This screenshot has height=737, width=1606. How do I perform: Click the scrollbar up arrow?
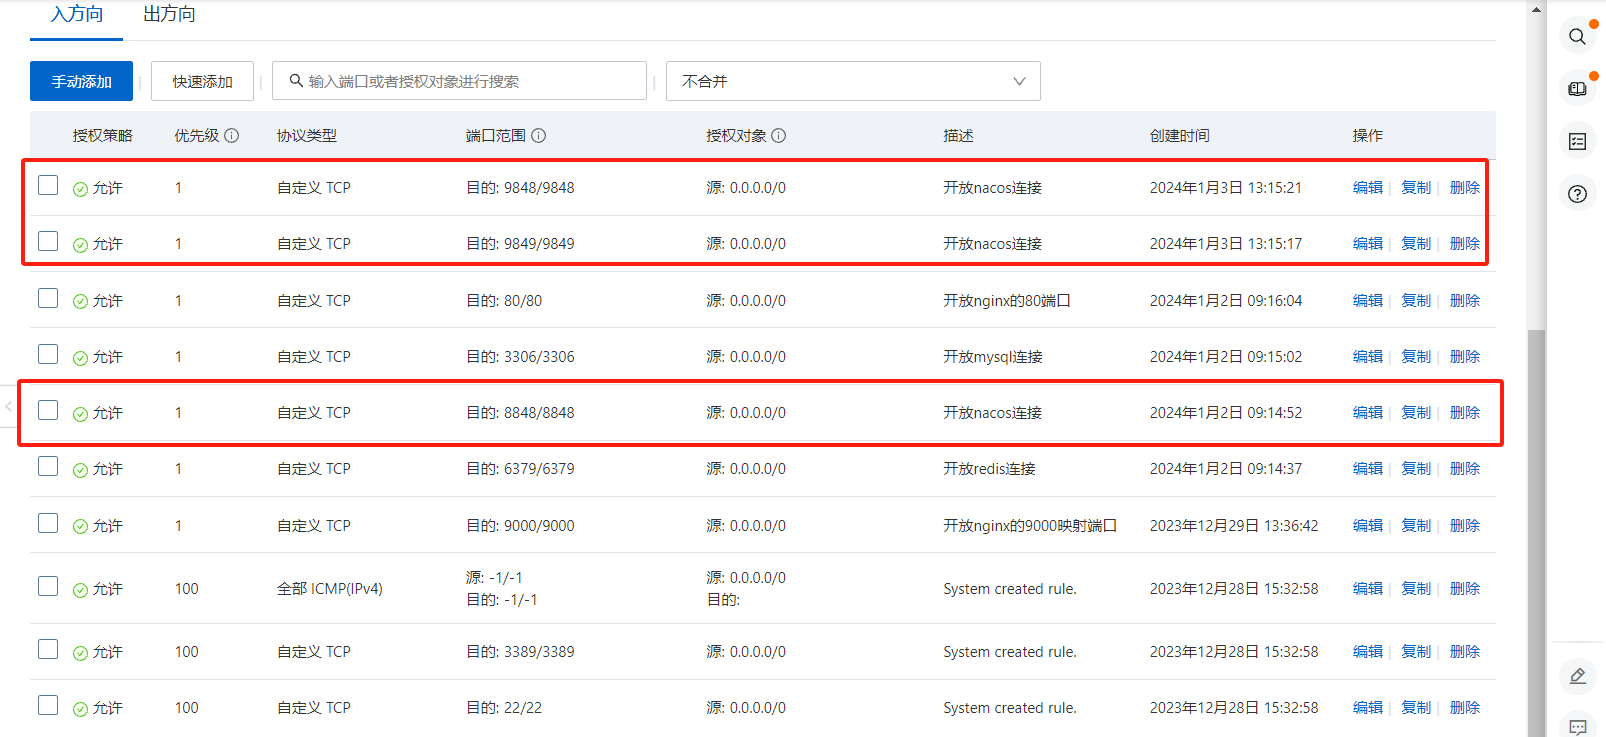(1536, 9)
